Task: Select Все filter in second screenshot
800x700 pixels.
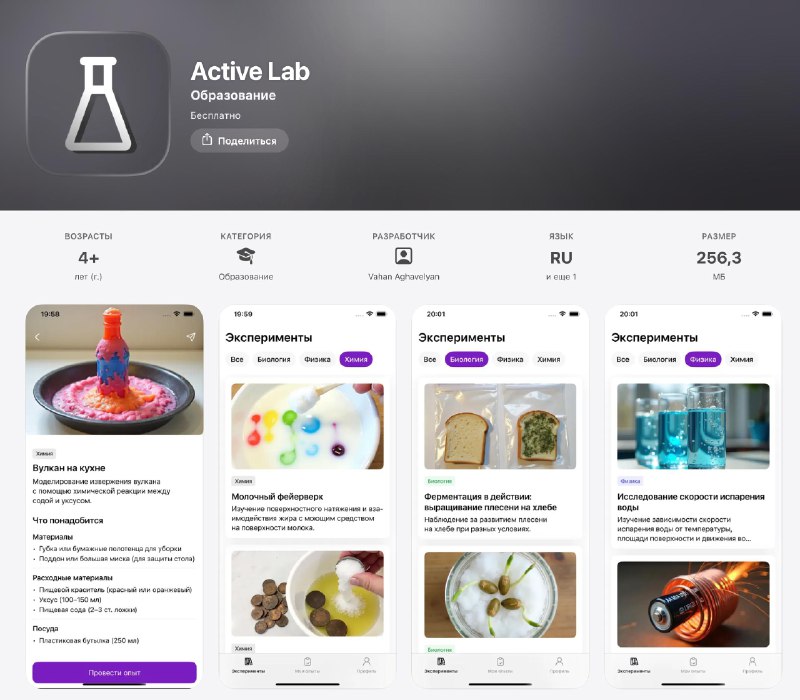Action: point(237,359)
